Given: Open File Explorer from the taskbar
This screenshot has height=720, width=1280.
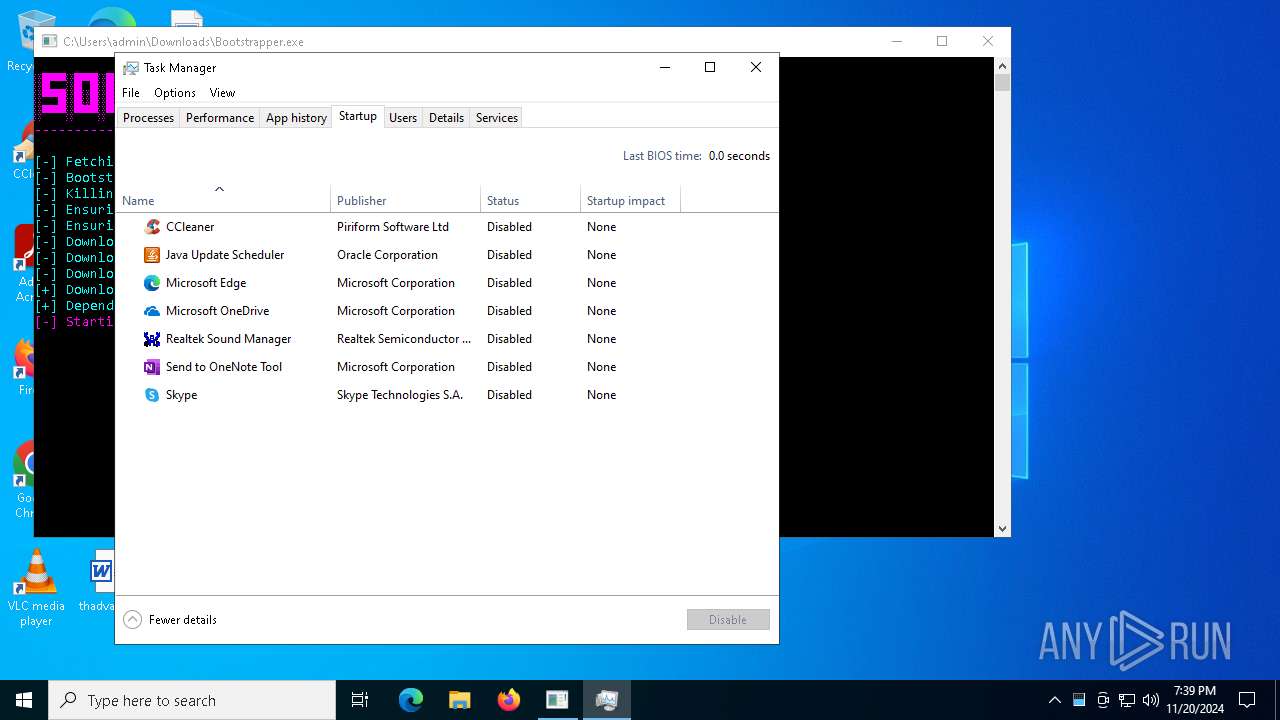Looking at the screenshot, I should 460,700.
